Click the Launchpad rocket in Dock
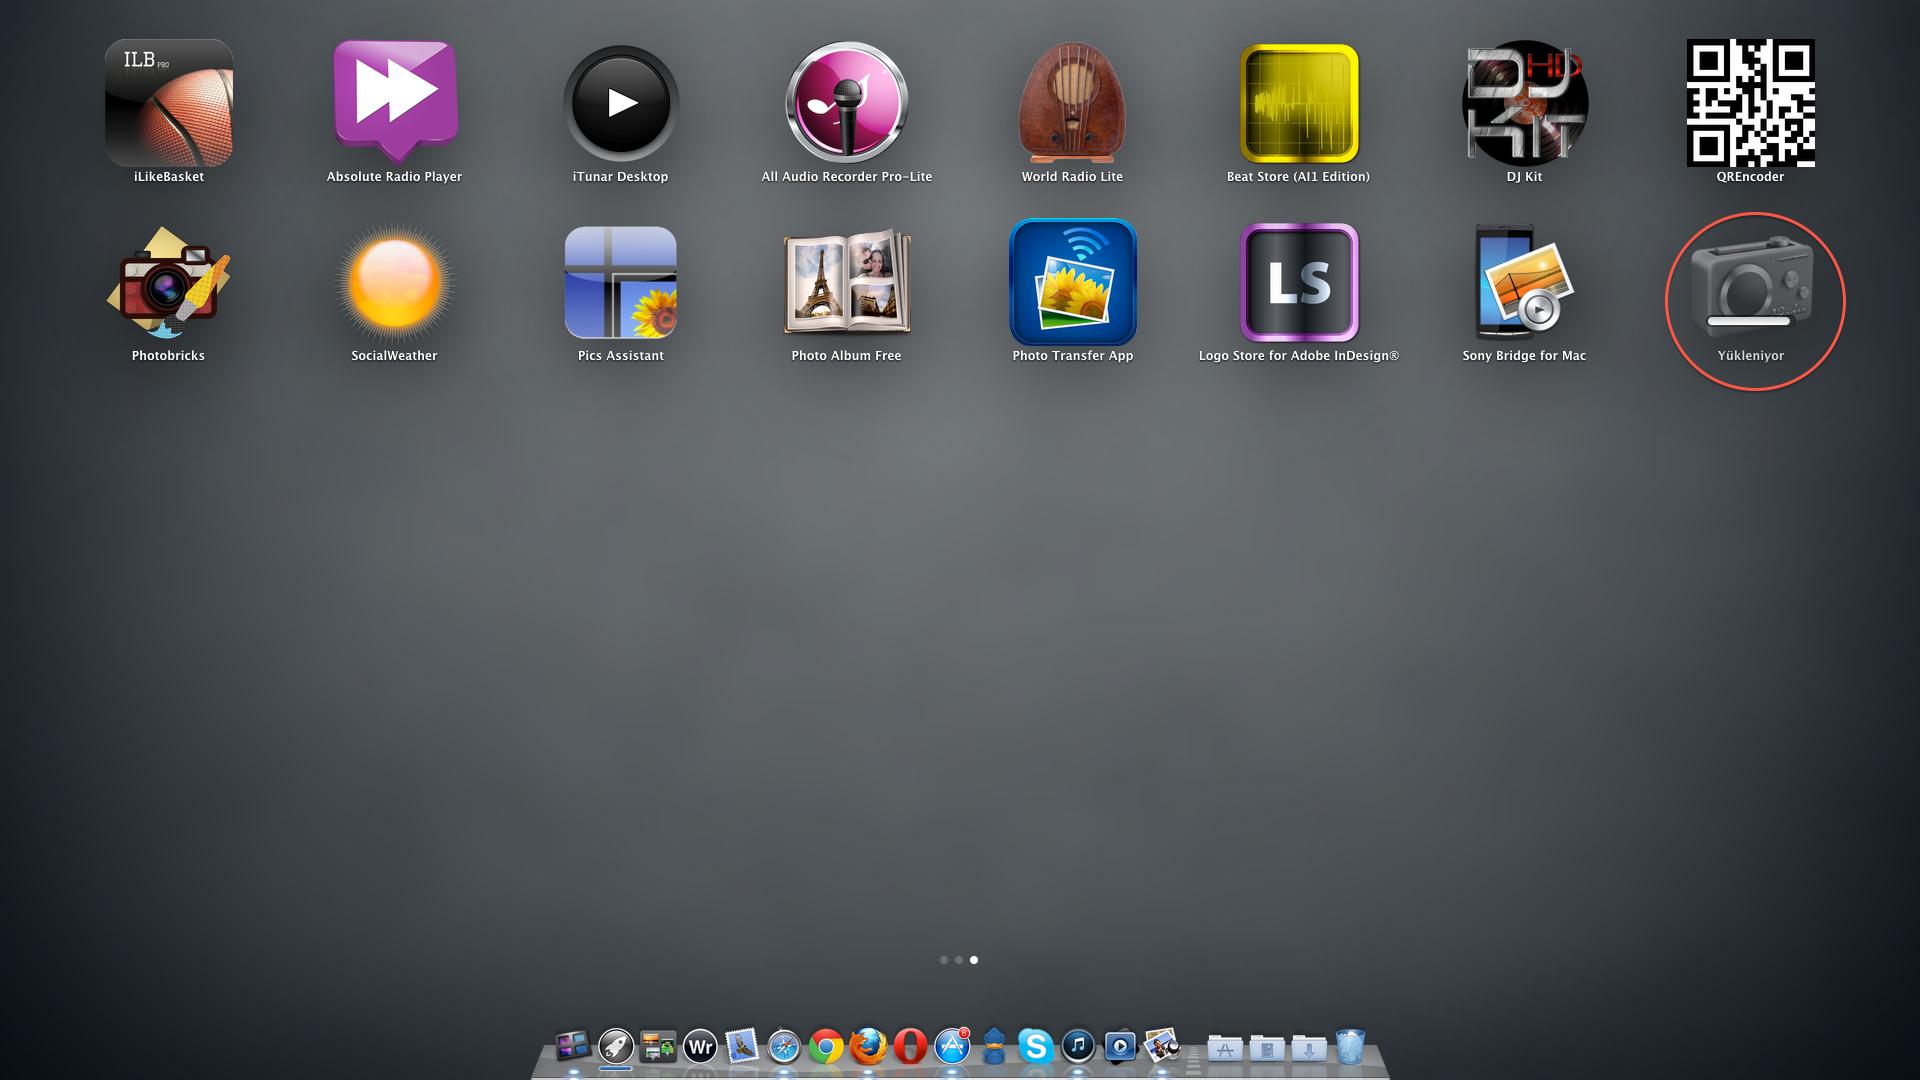 click(x=616, y=1047)
